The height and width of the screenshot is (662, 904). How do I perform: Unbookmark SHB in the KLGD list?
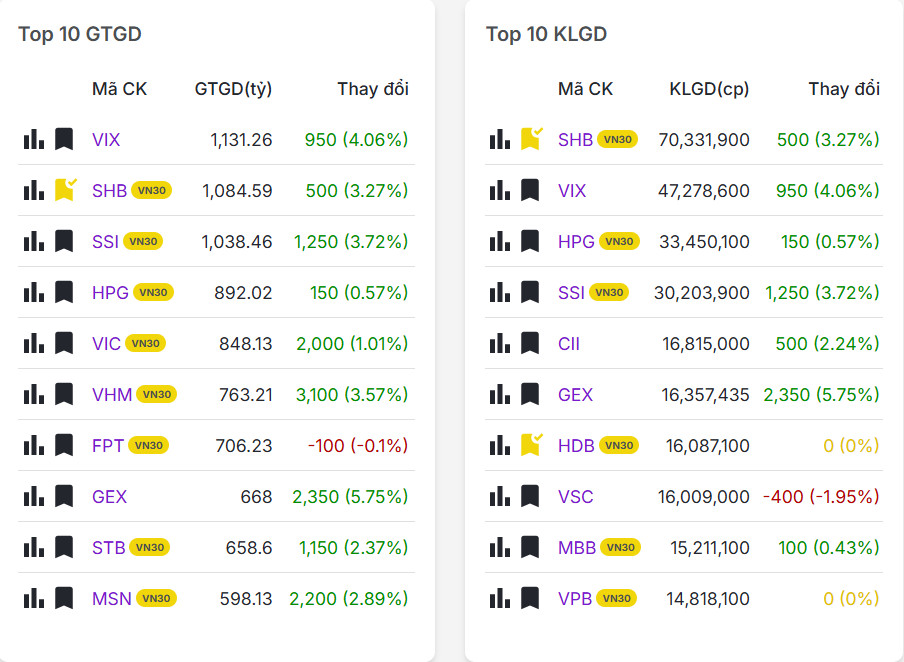click(531, 139)
